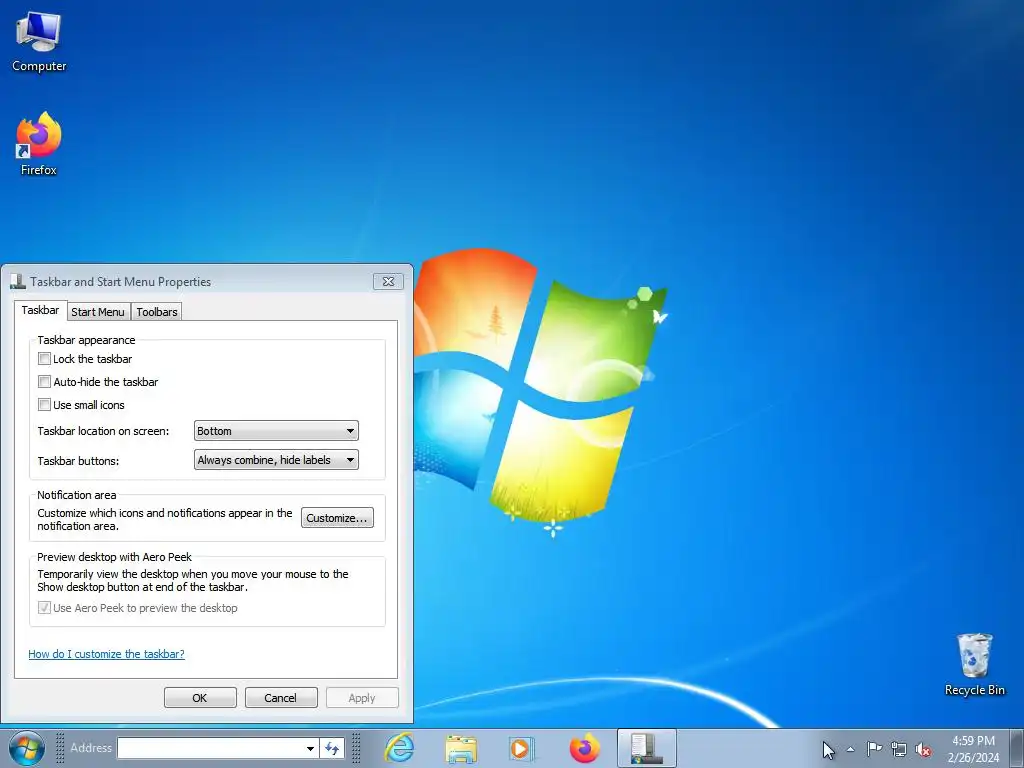Launch Internet Explorer from taskbar
This screenshot has height=768, width=1024.
click(399, 748)
